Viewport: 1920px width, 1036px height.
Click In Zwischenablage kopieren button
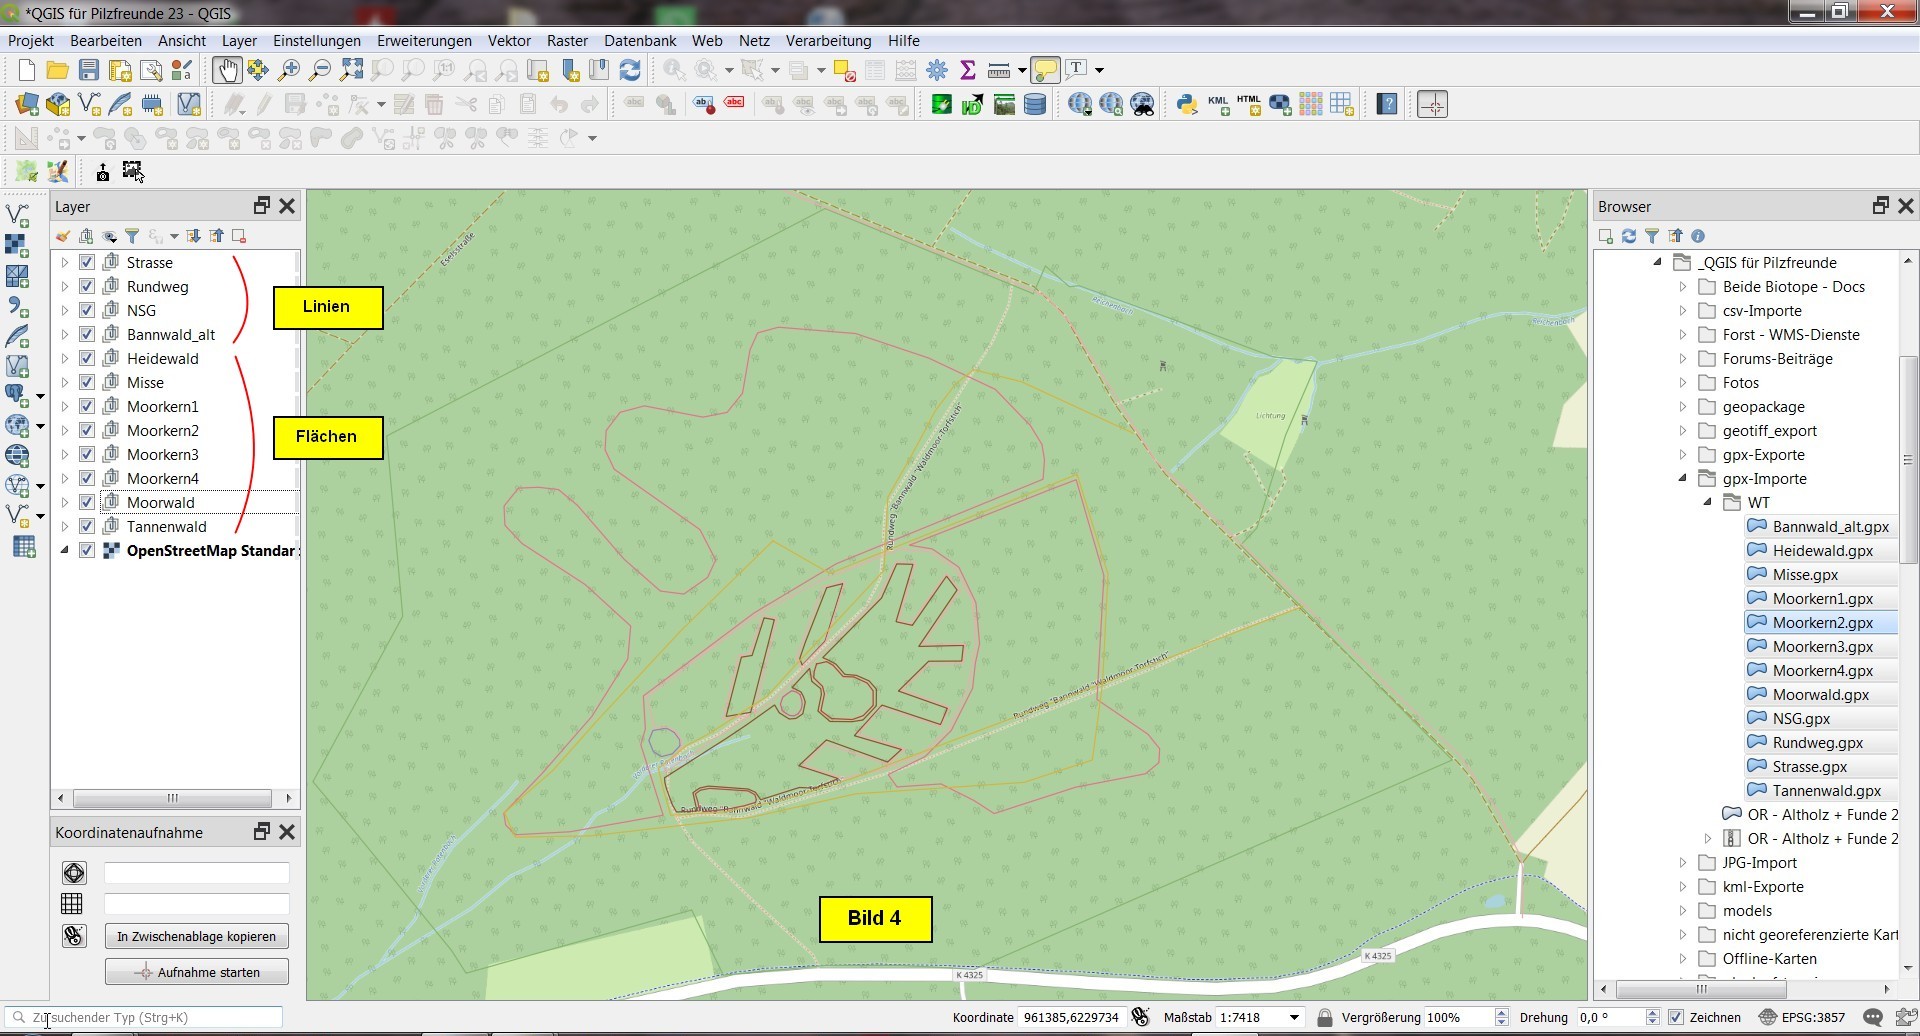[x=196, y=937]
